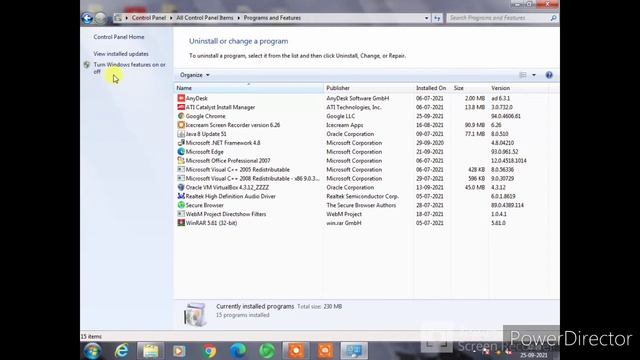The image size is (640, 360).
Task: Click the Realtek Audio Driver icon
Action: 181,196
